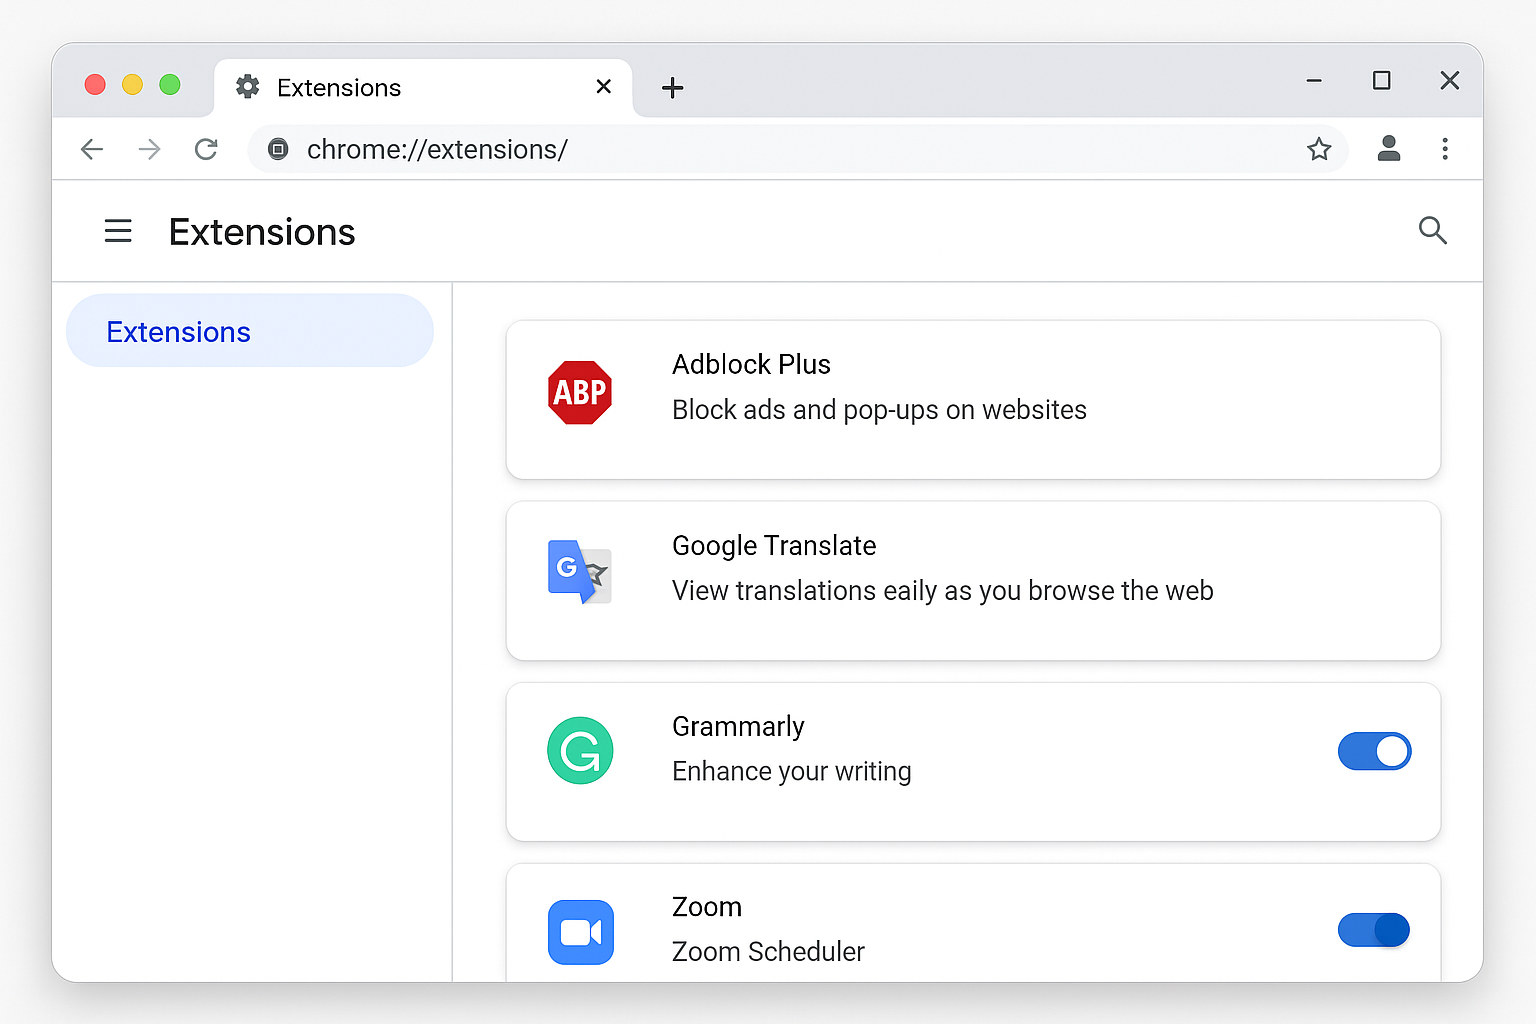The height and width of the screenshot is (1024, 1536).
Task: Switch to the Extensions browser tab
Action: [338, 87]
